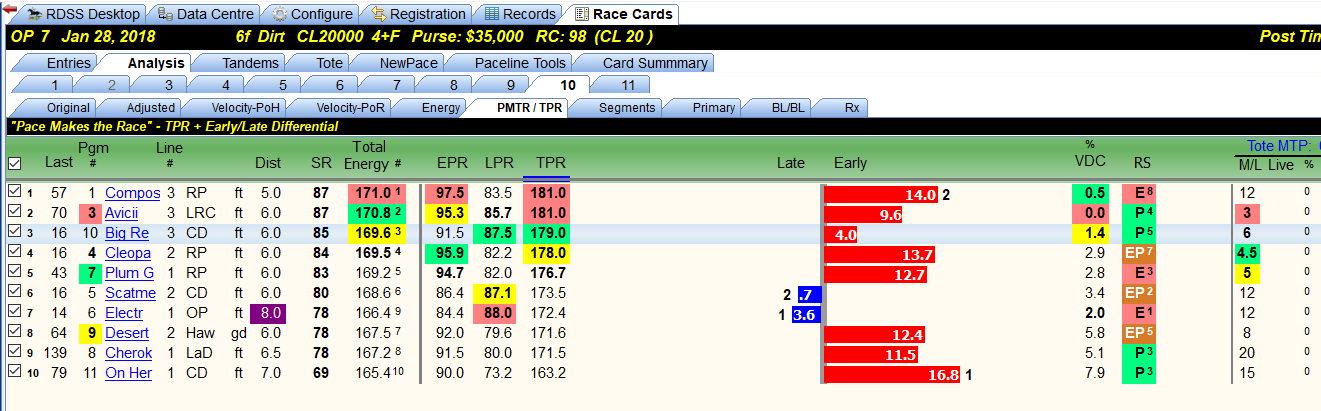Open the Cleopa horse link
This screenshot has width=1321, height=411.
[x=129, y=253]
